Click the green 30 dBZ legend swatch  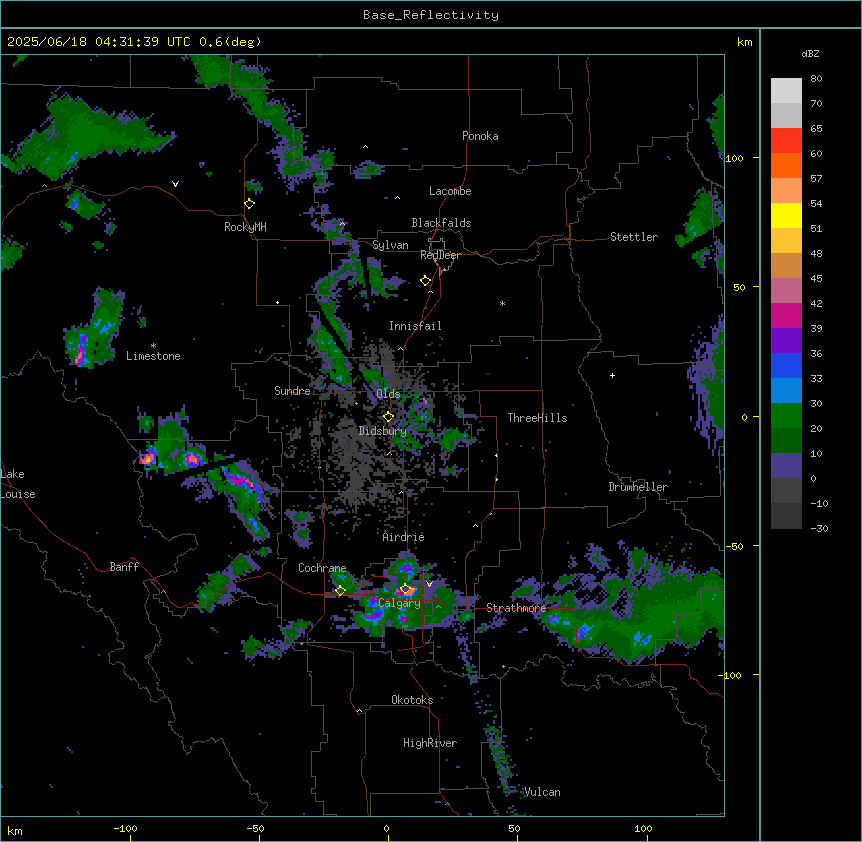pos(786,416)
